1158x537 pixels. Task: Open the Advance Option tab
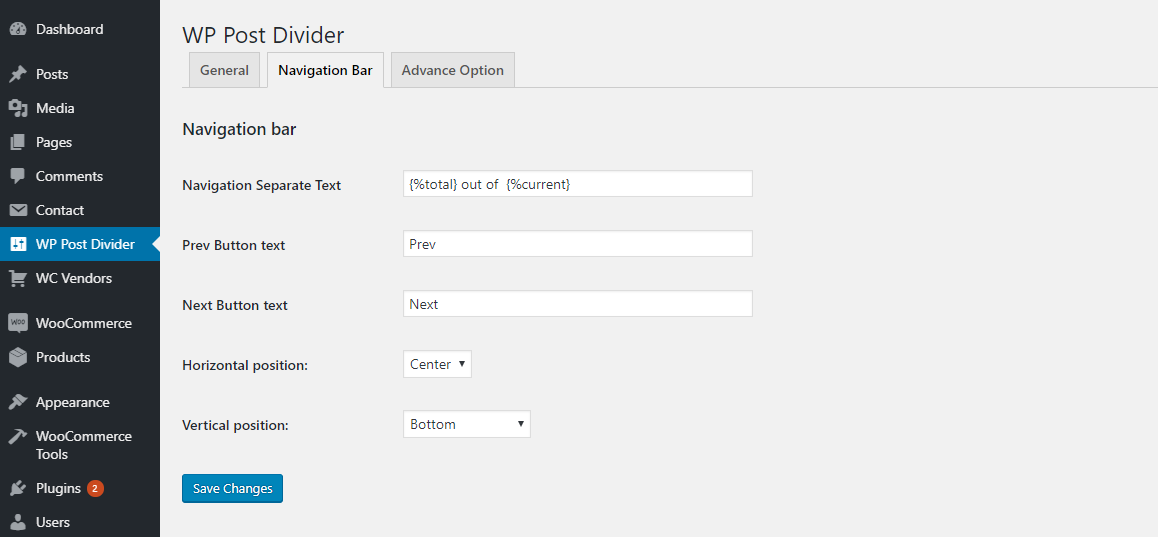coord(452,71)
